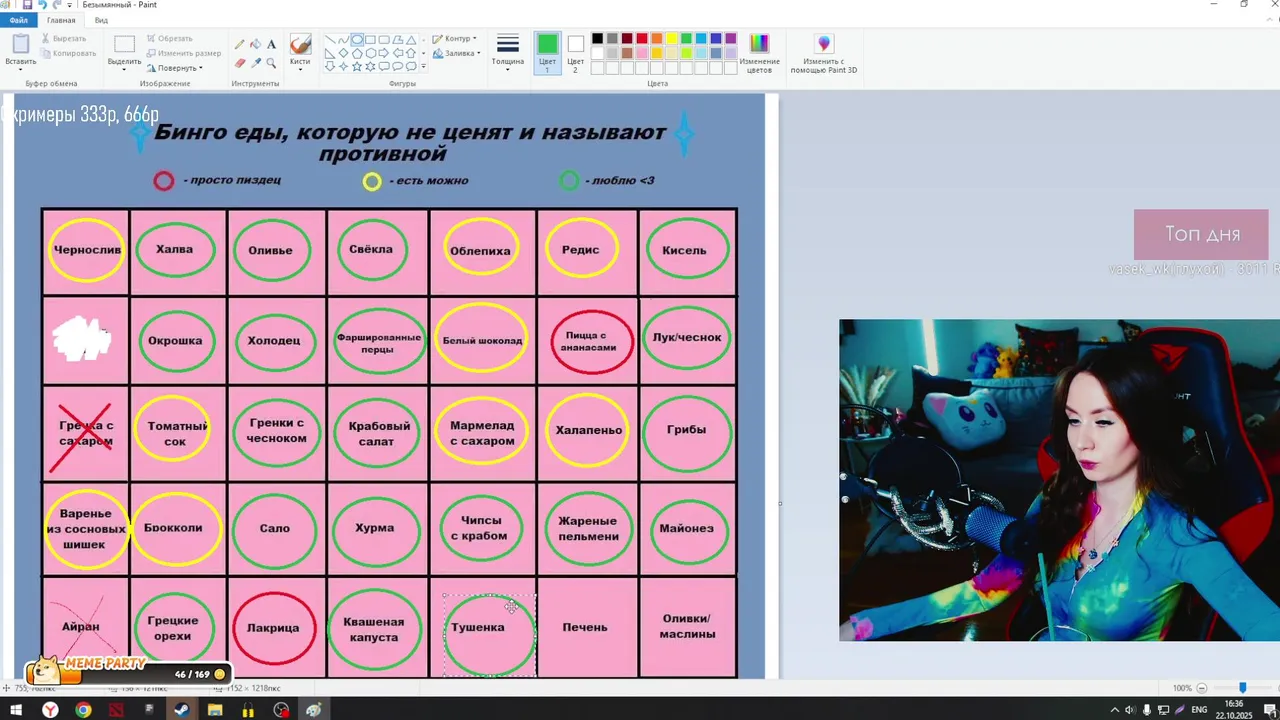Click the zoom out minus button
Screen dimensions: 1280x720
pyautogui.click(x=1203, y=688)
